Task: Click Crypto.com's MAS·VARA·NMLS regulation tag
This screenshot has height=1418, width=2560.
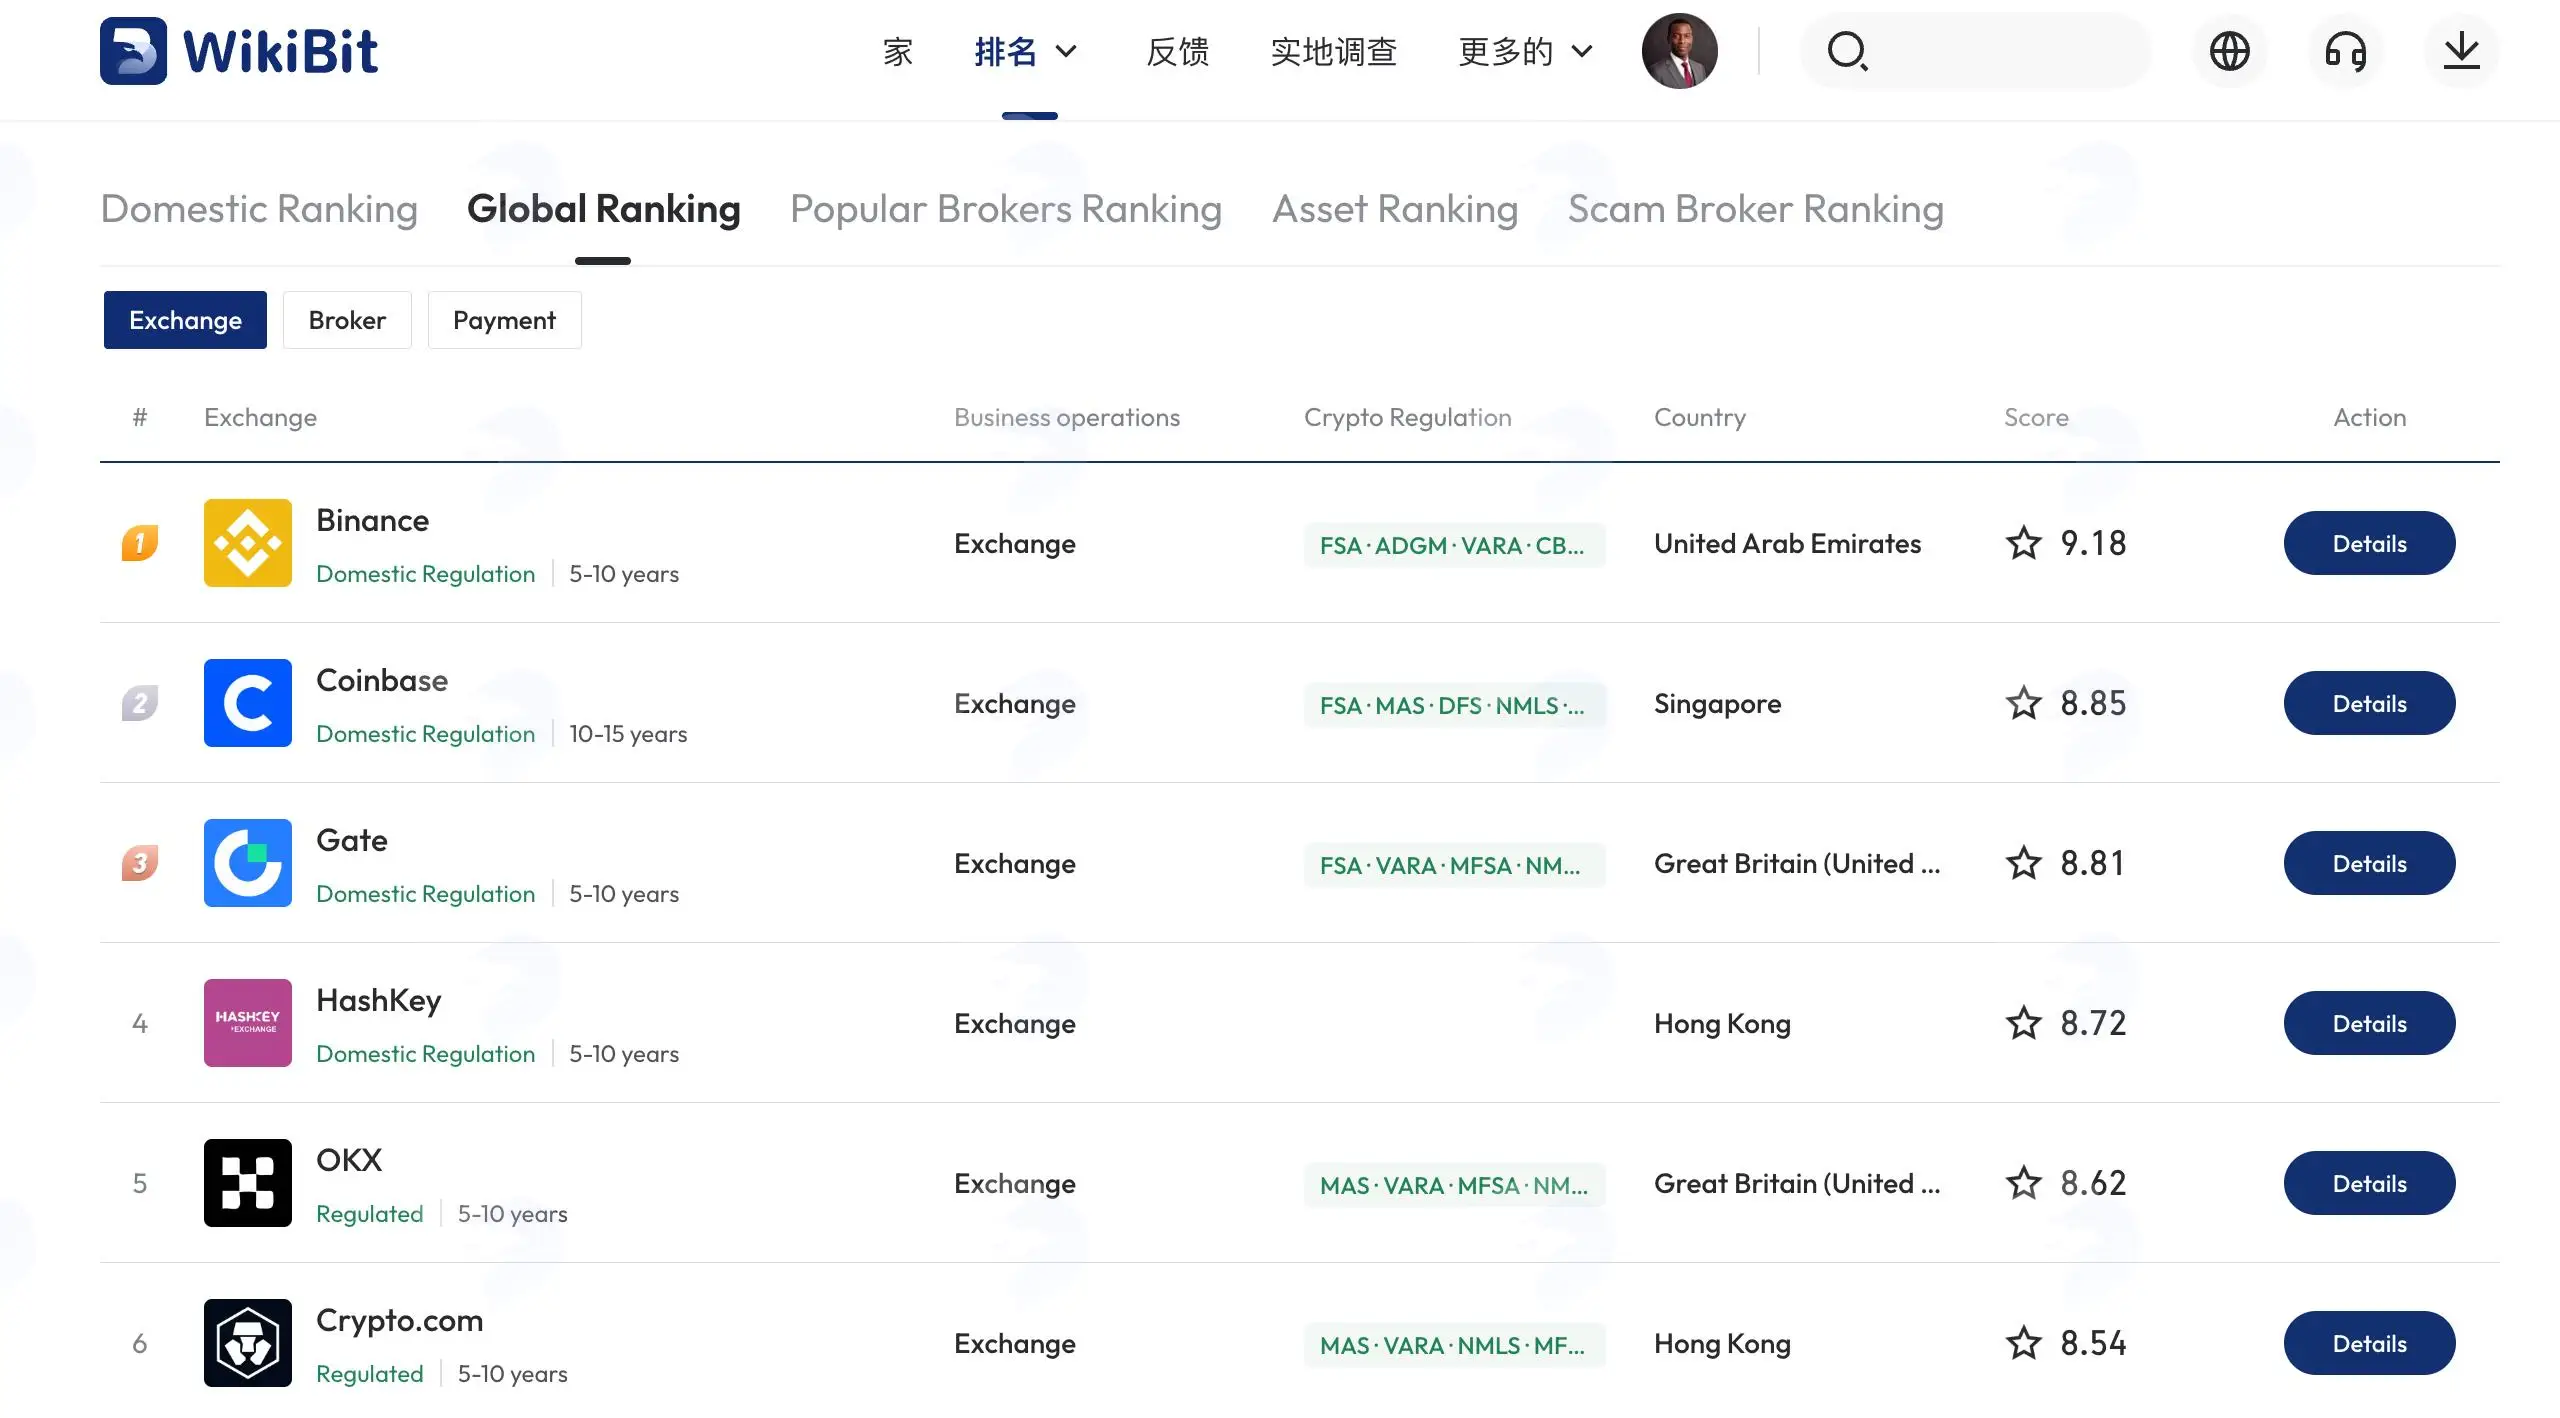Action: [1454, 1345]
